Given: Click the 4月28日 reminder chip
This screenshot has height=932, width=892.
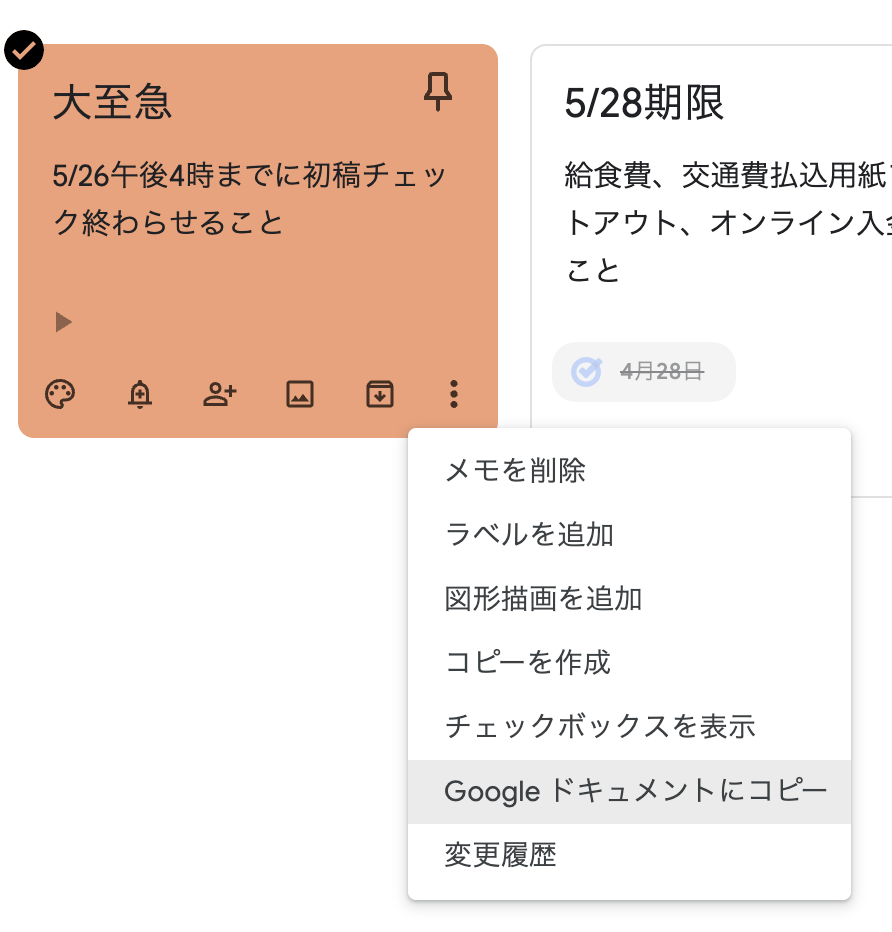Looking at the screenshot, I should 644,371.
